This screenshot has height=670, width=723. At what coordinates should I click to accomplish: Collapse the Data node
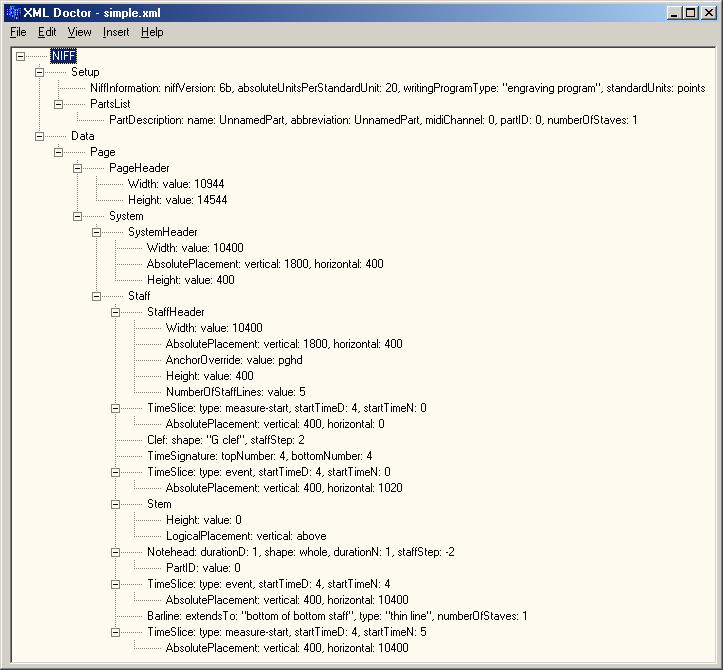tap(40, 136)
